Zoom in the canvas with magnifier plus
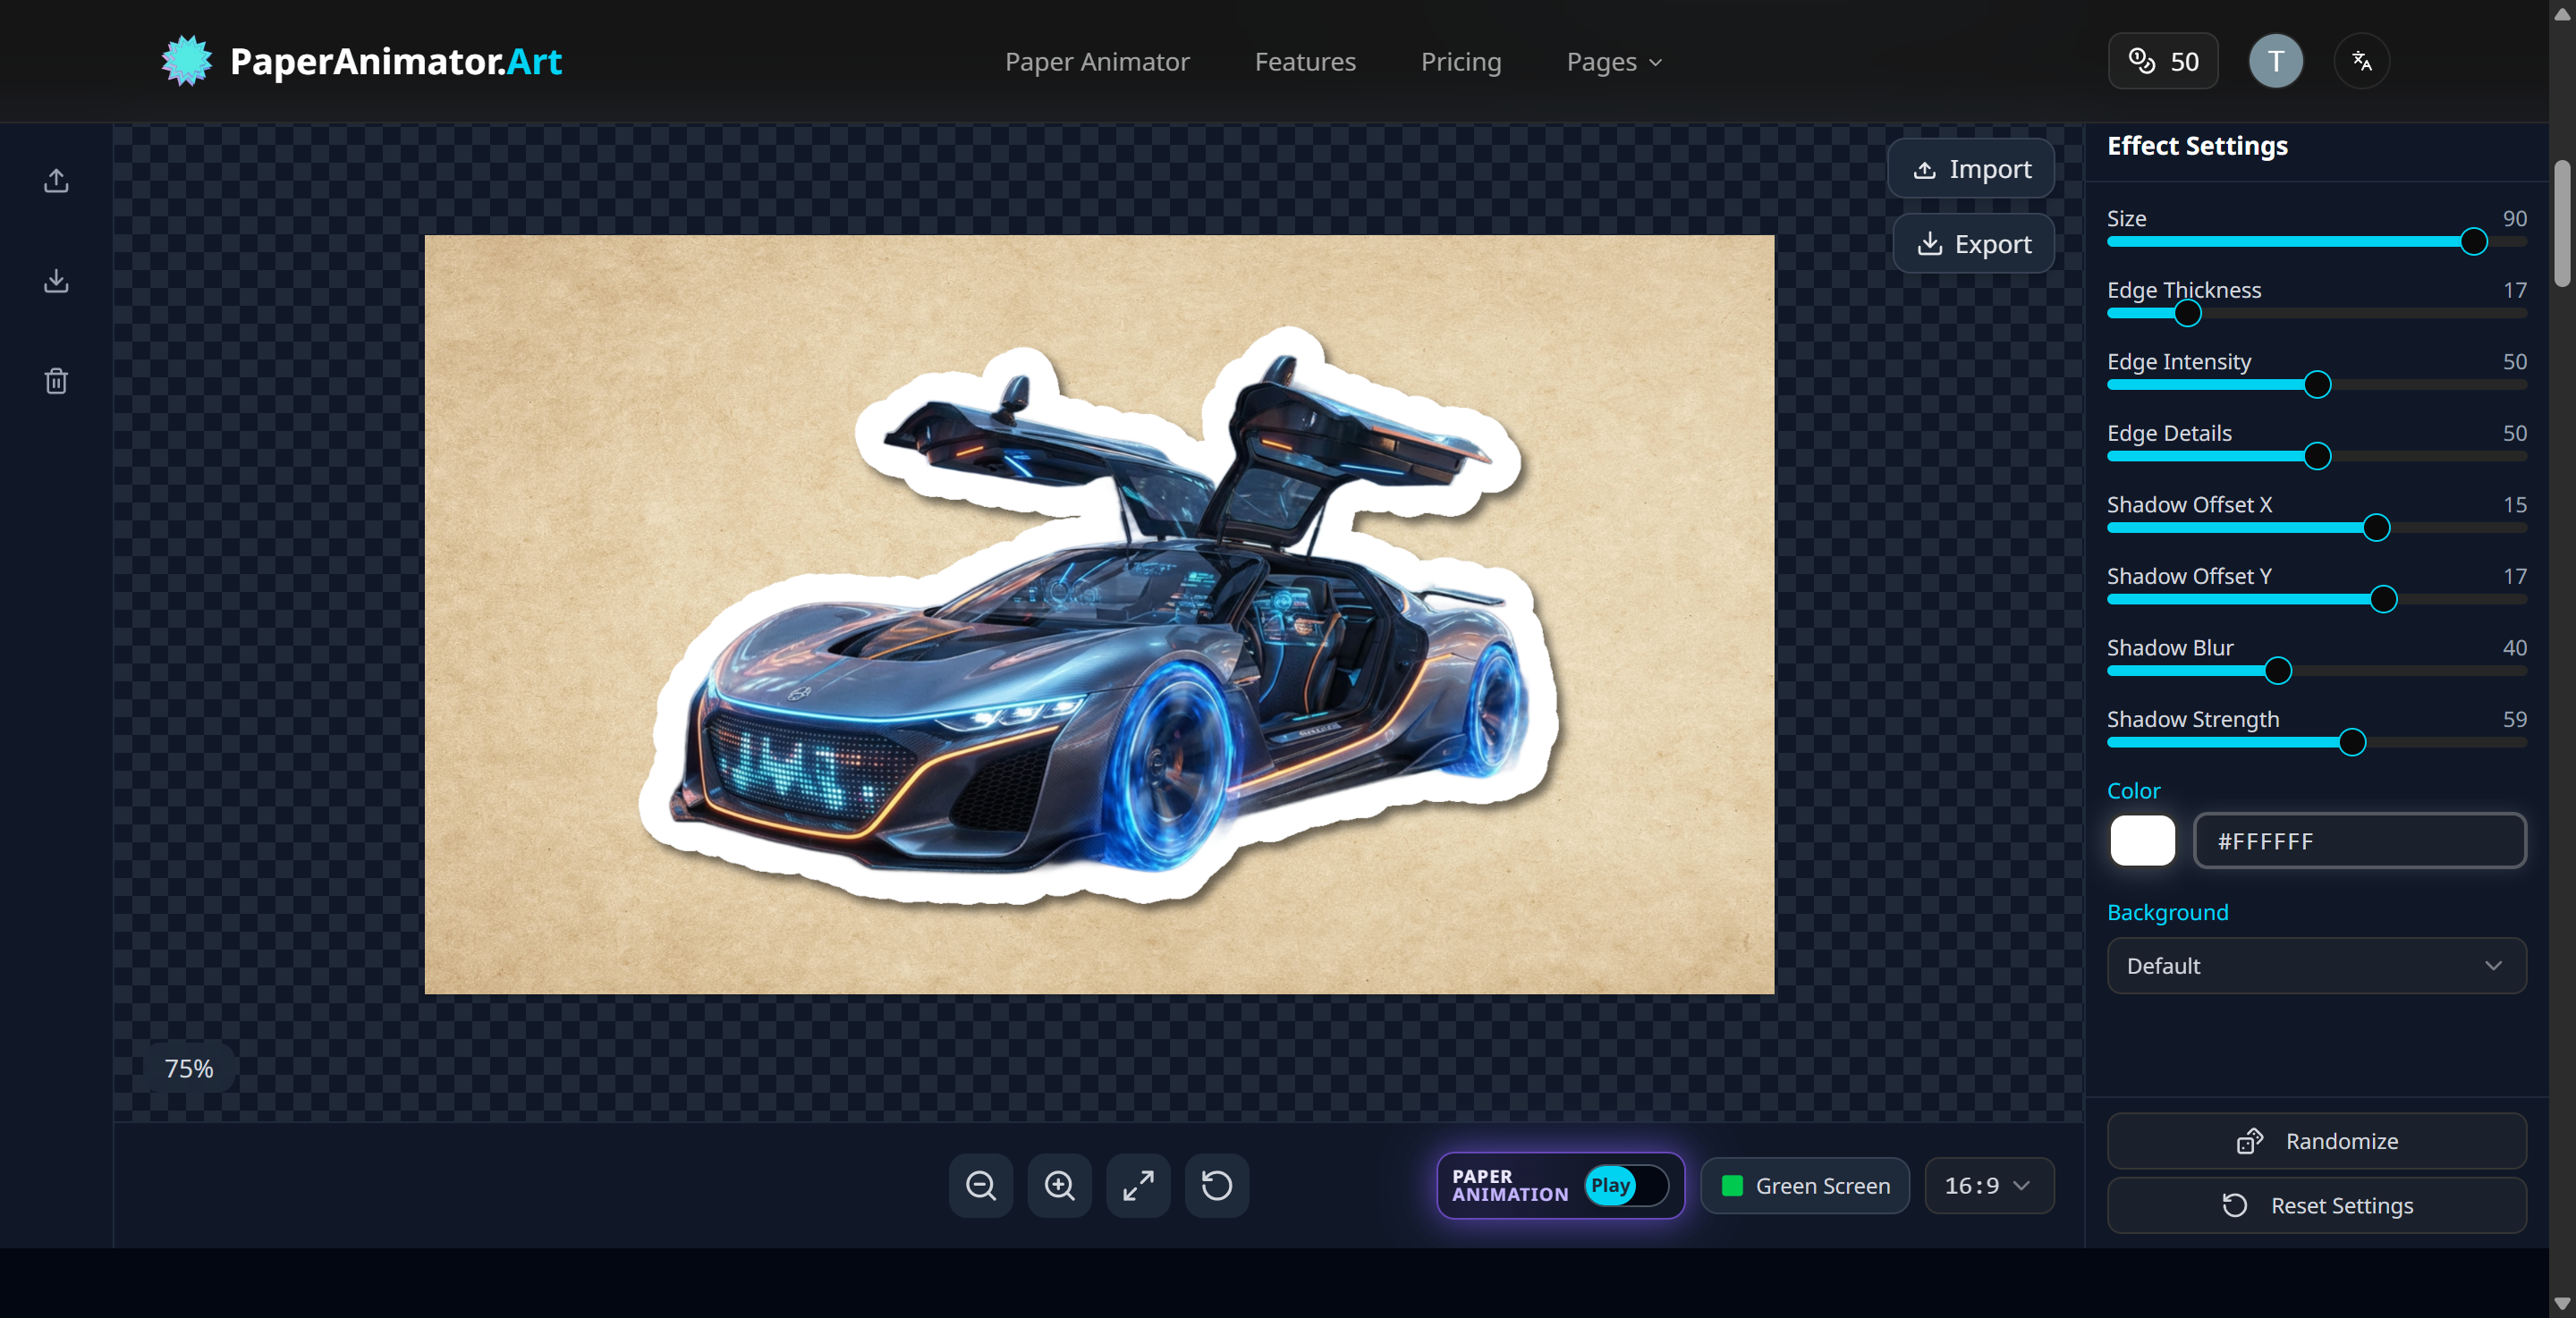Image resolution: width=2576 pixels, height=1318 pixels. pos(1059,1186)
